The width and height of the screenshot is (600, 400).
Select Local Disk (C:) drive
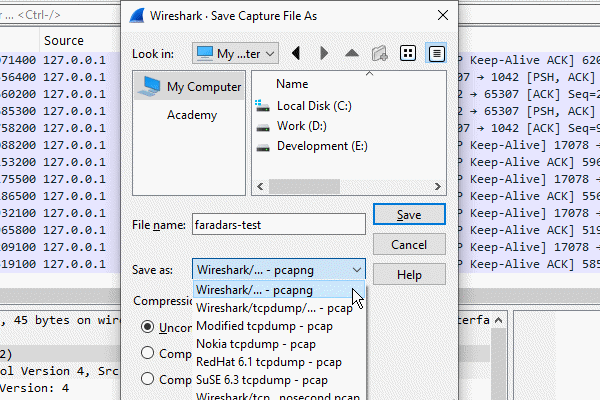pyautogui.click(x=314, y=106)
